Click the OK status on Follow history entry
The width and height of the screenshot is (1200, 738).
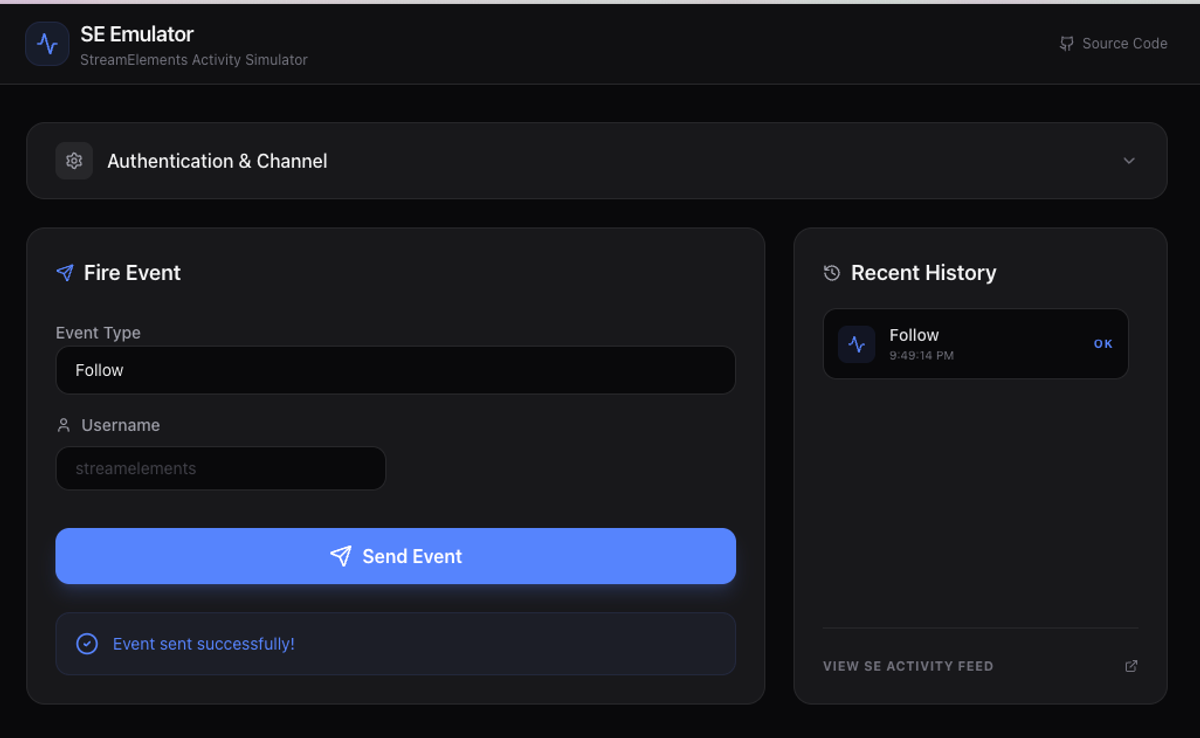1103,344
